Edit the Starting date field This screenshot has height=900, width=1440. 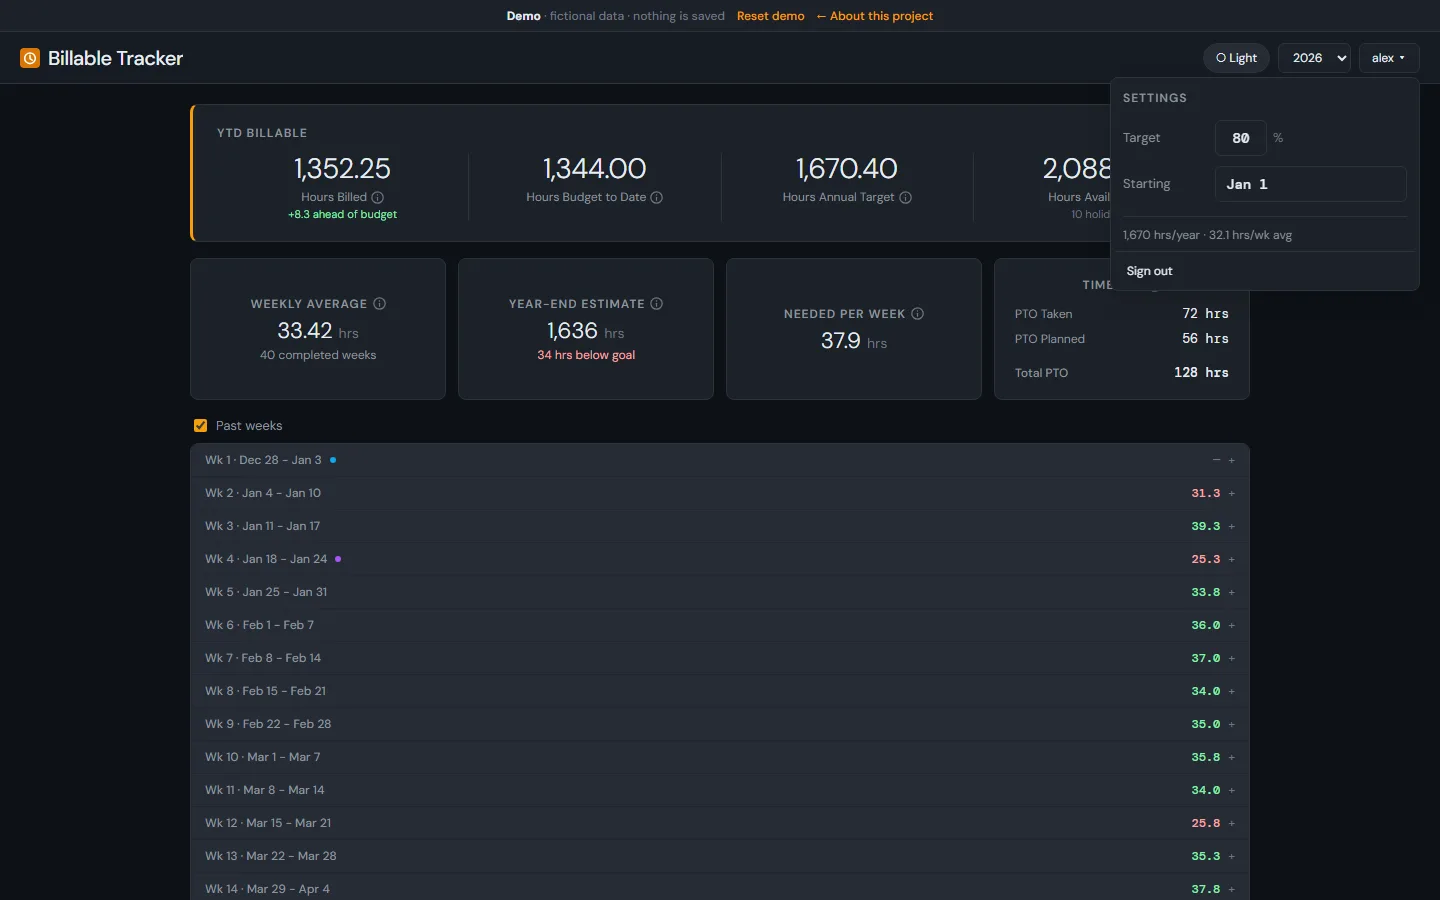1311,184
